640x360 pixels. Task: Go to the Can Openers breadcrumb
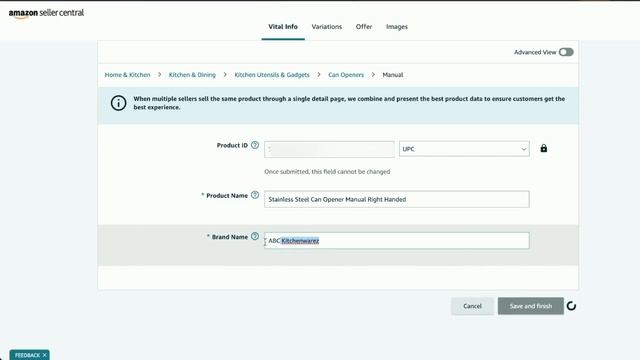pyautogui.click(x=346, y=75)
